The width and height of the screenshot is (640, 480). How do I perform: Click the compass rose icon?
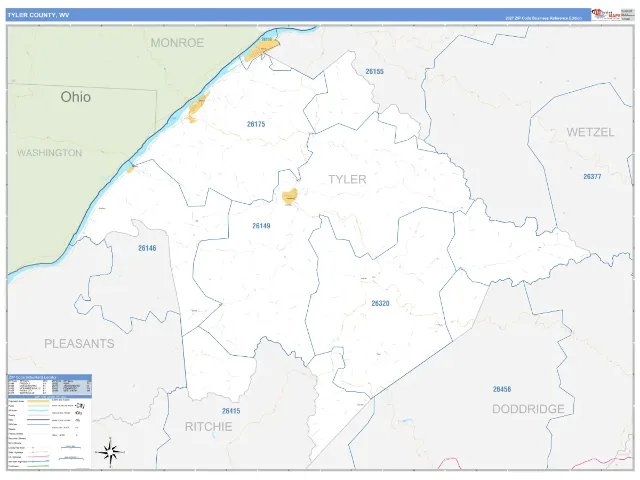(110, 452)
